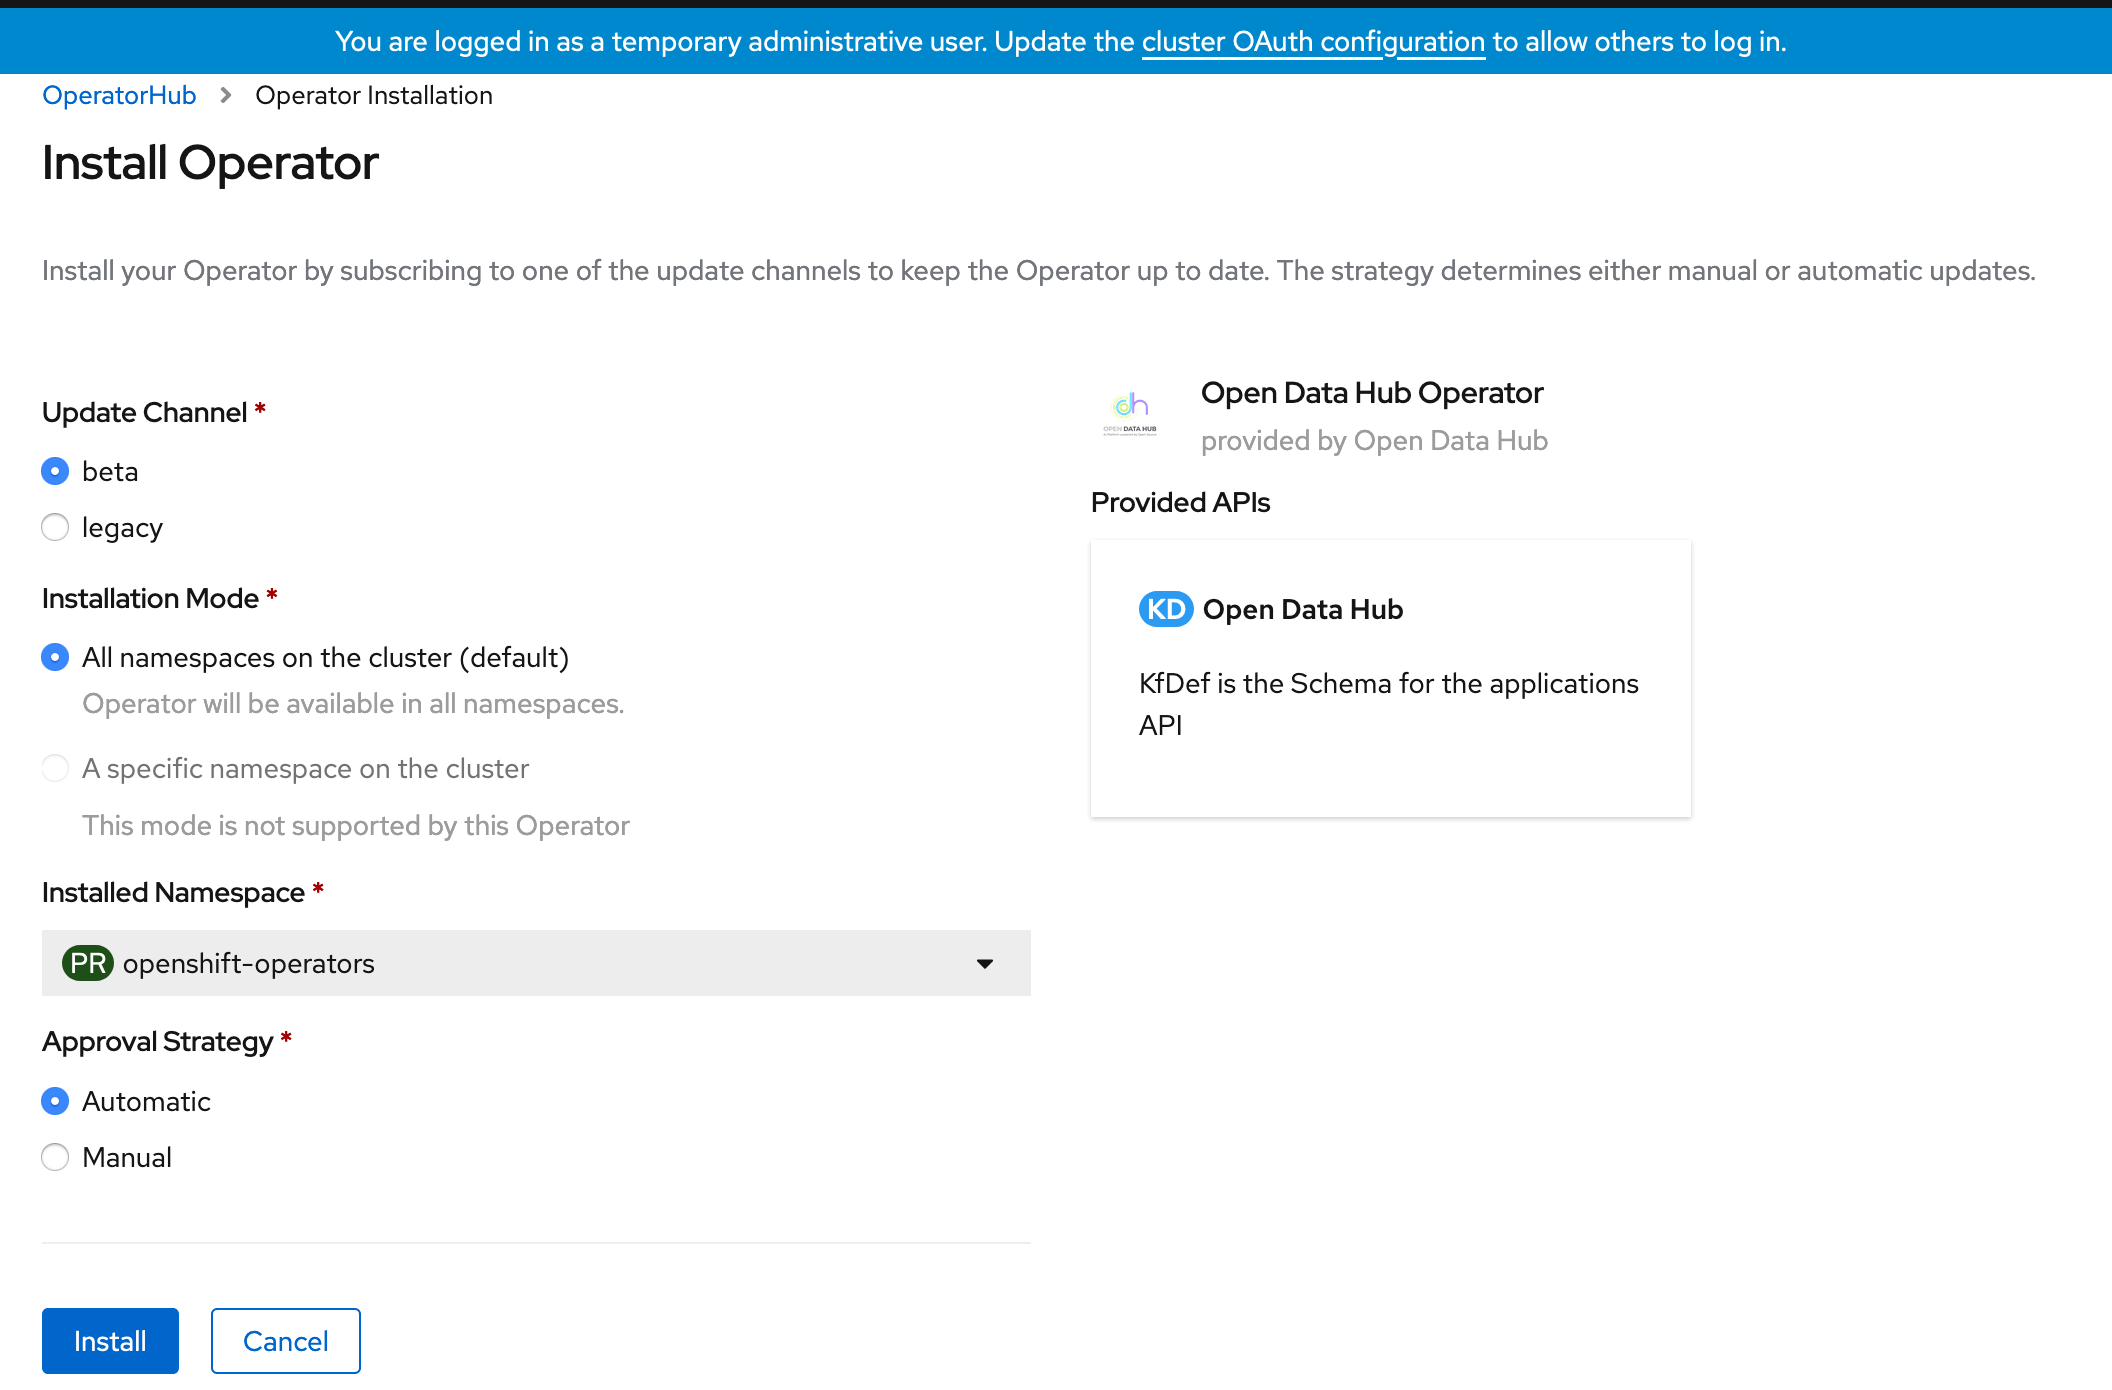Viewport: 2112px width, 1390px height.
Task: Open the cluster OAuth configuration link
Action: [x=1313, y=42]
